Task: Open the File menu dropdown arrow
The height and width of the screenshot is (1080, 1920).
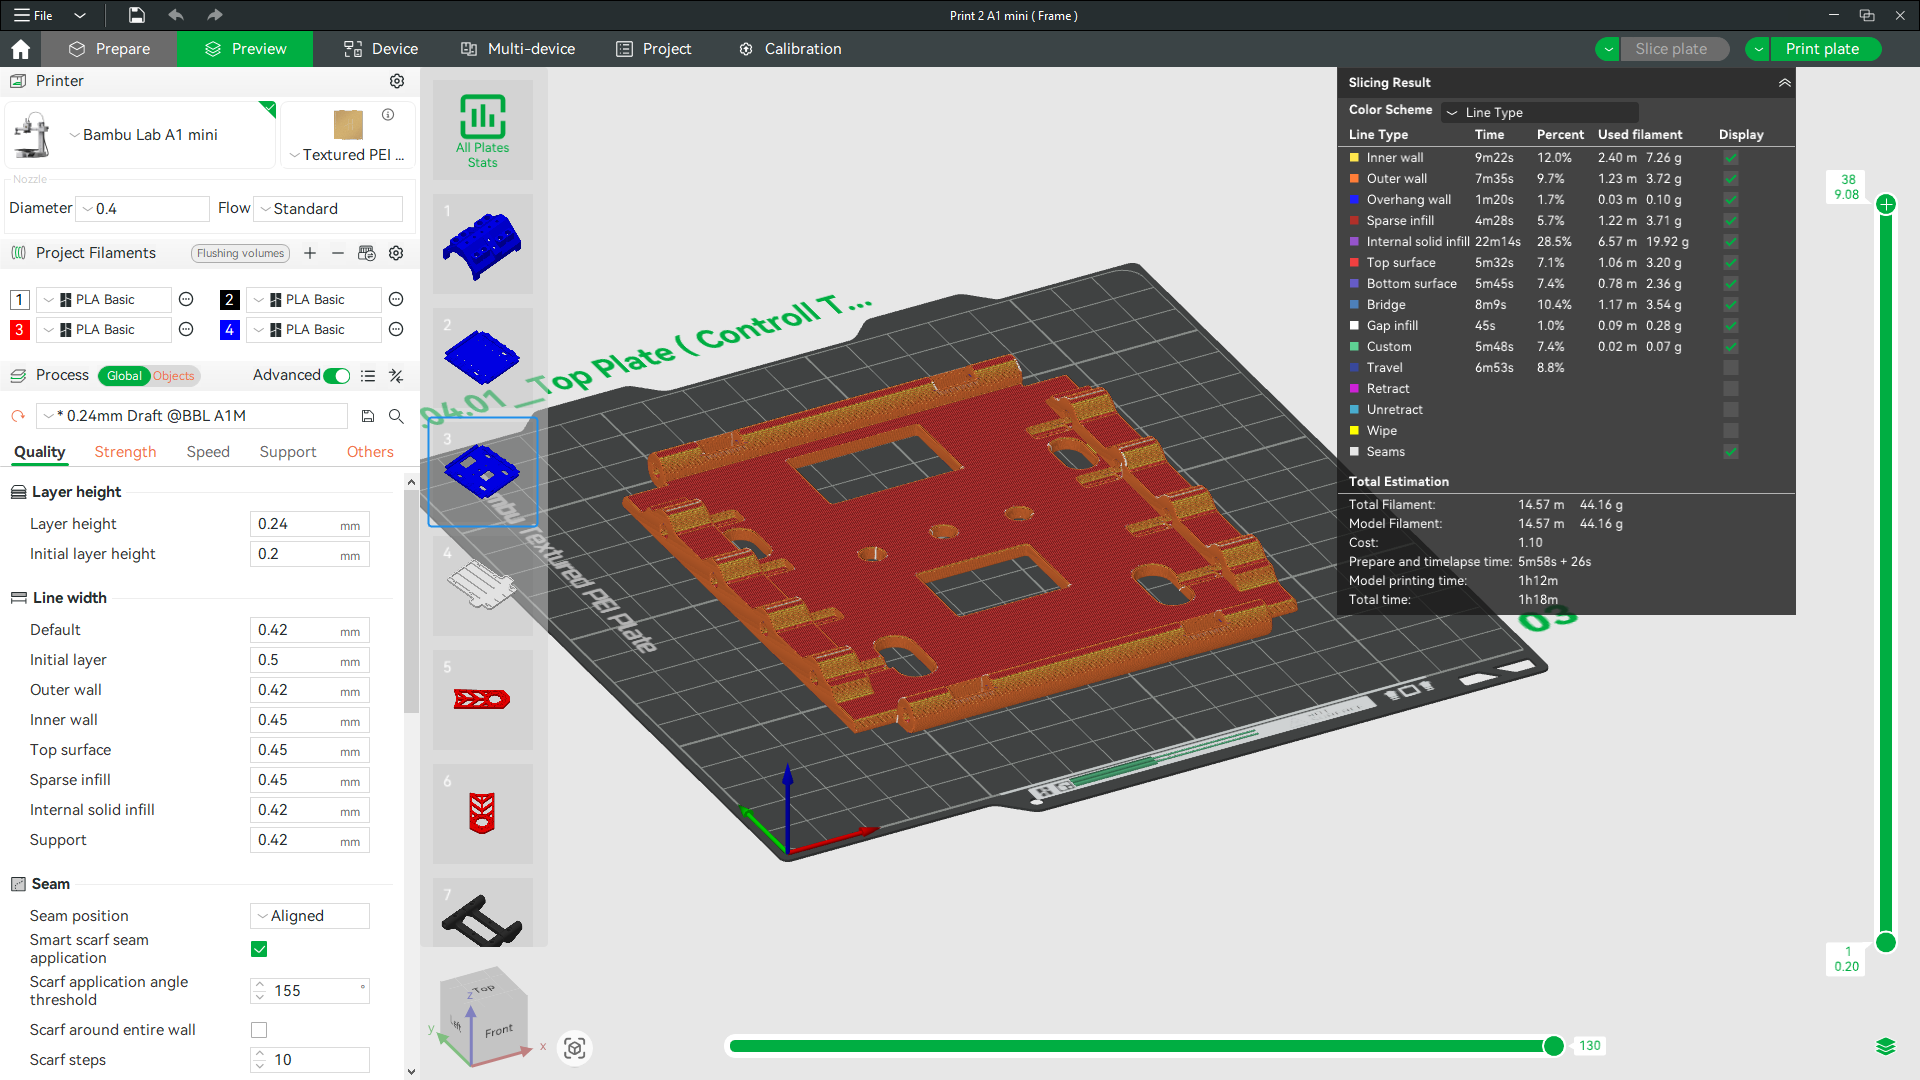Action: [80, 15]
